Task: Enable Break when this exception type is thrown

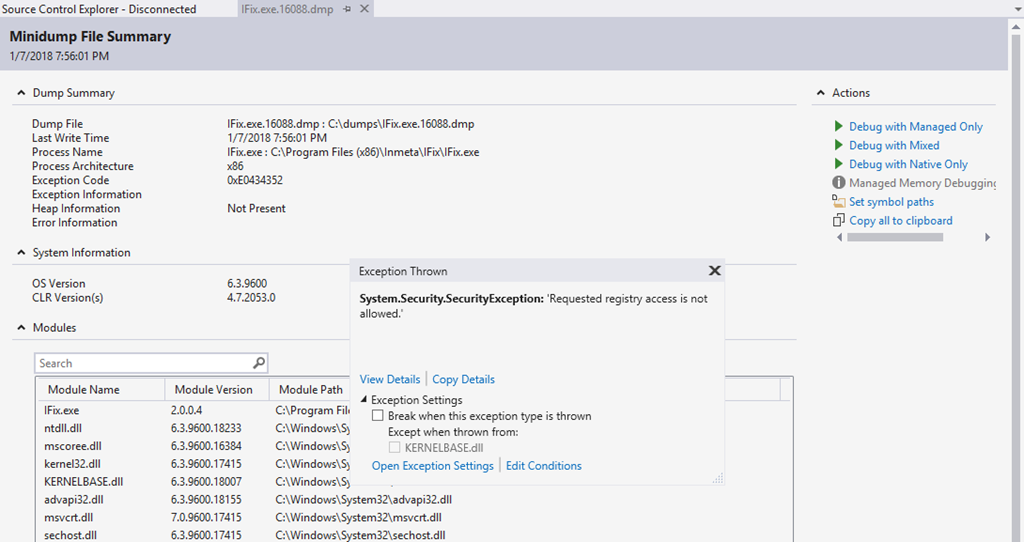Action: point(378,416)
